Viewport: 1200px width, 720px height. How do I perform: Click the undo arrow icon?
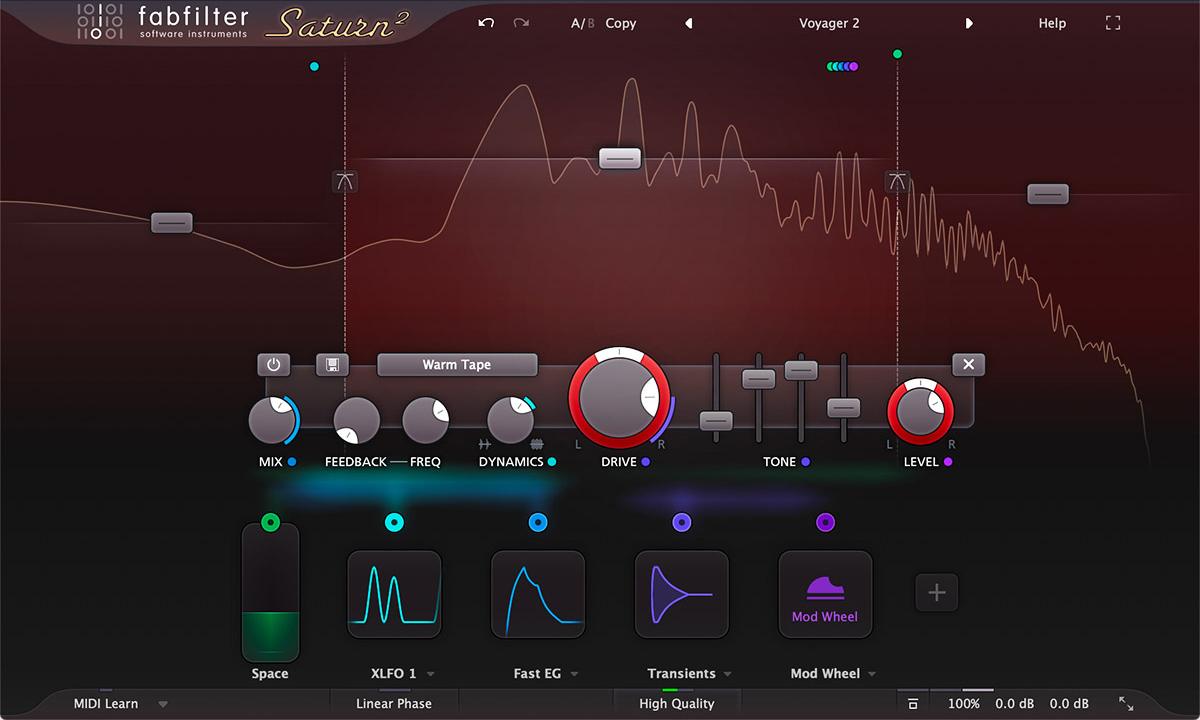(x=486, y=22)
